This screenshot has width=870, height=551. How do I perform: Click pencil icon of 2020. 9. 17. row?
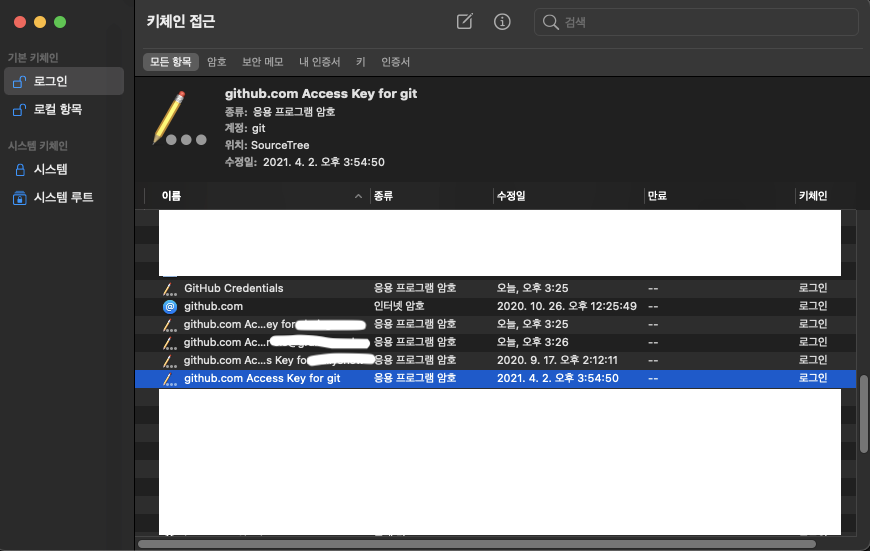coord(169,361)
